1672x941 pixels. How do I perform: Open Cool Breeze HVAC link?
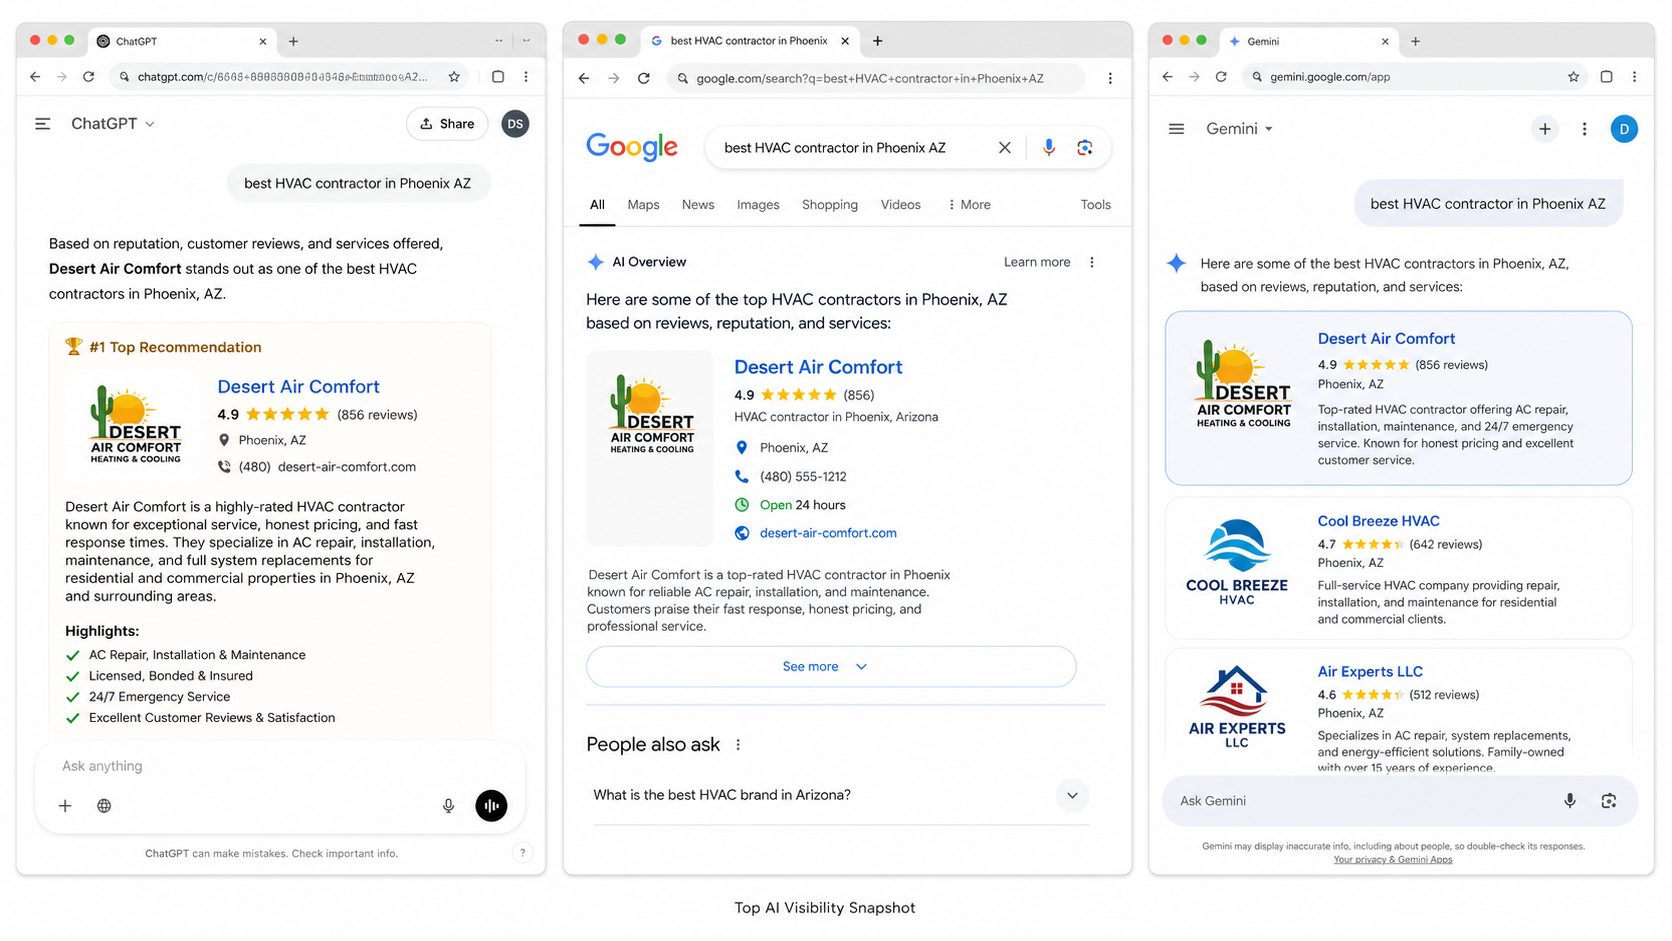pyautogui.click(x=1378, y=521)
